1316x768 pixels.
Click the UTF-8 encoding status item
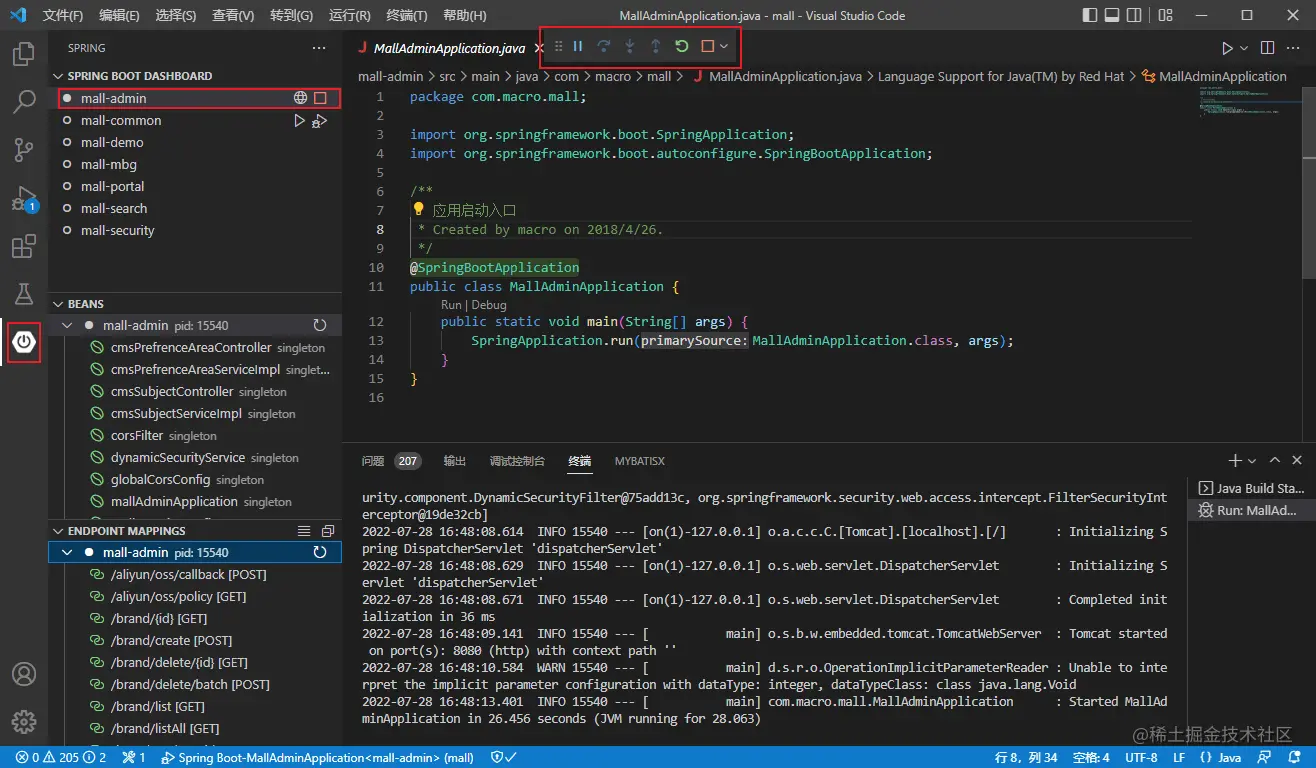pos(1141,758)
